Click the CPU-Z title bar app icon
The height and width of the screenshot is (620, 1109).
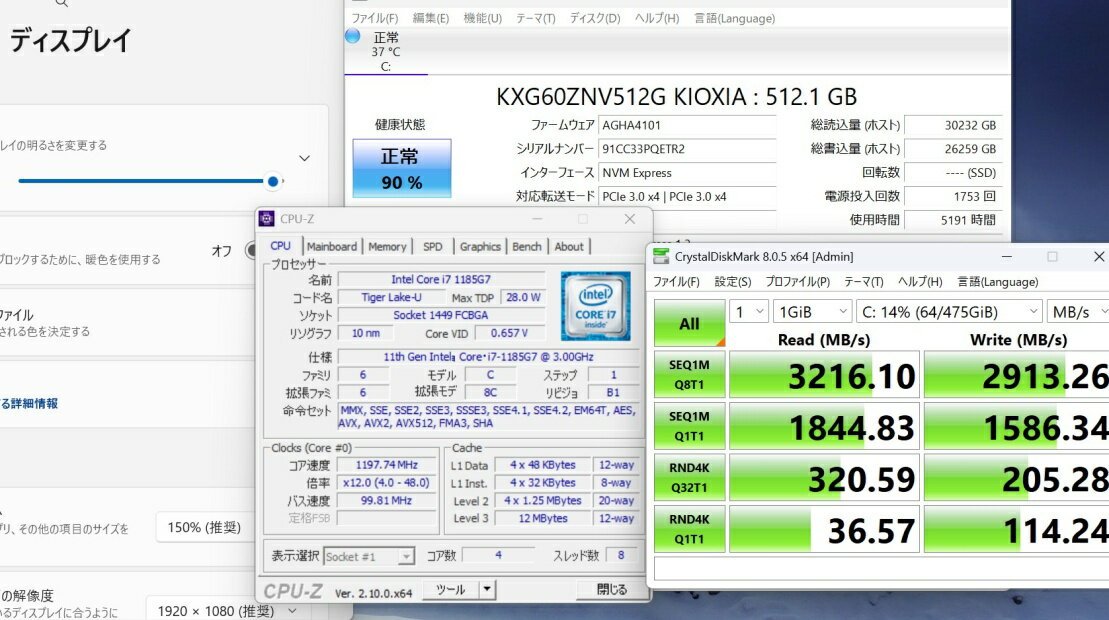pos(267,219)
